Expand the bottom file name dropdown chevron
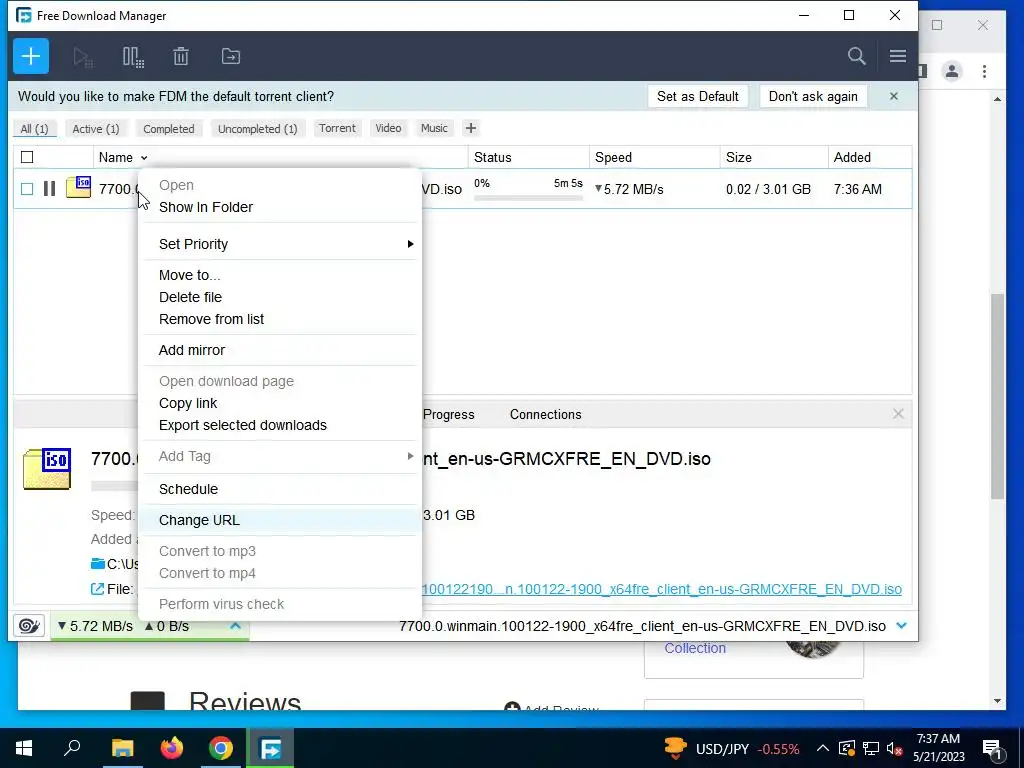 (x=902, y=626)
